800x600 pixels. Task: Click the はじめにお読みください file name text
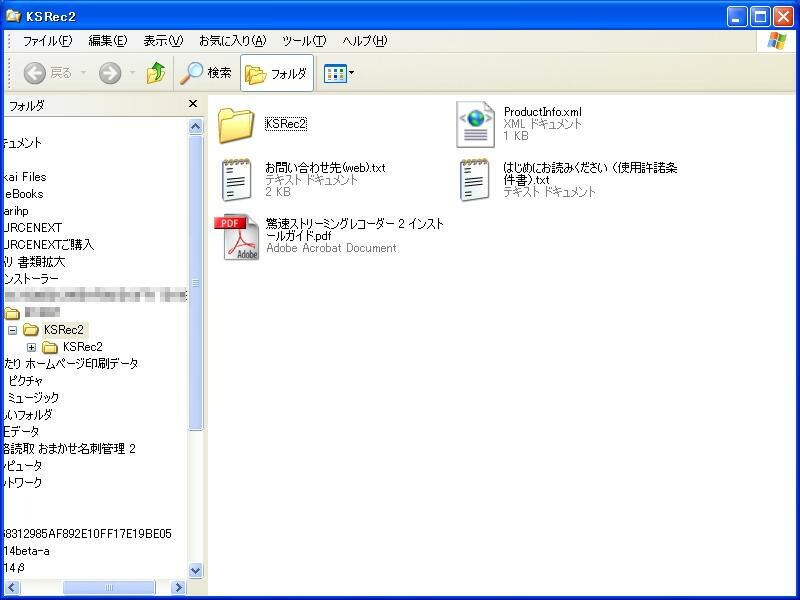[x=590, y=173]
